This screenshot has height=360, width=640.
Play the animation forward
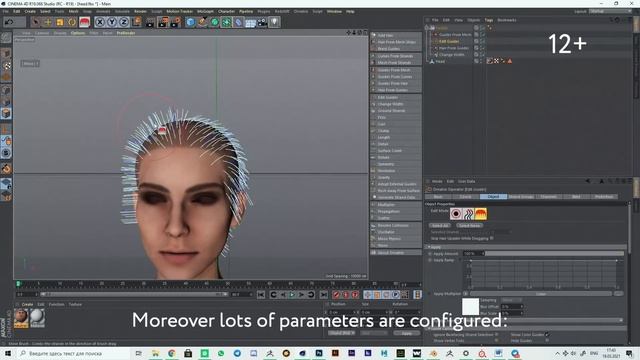point(292,294)
